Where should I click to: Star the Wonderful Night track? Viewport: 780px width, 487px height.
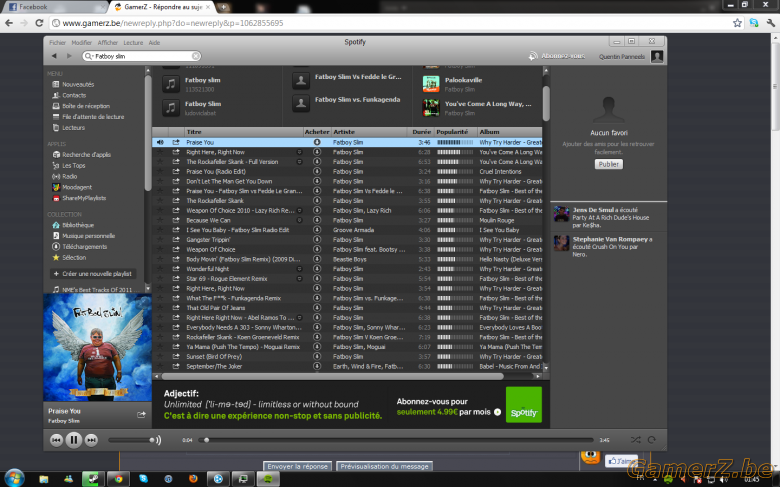pyautogui.click(x=160, y=269)
